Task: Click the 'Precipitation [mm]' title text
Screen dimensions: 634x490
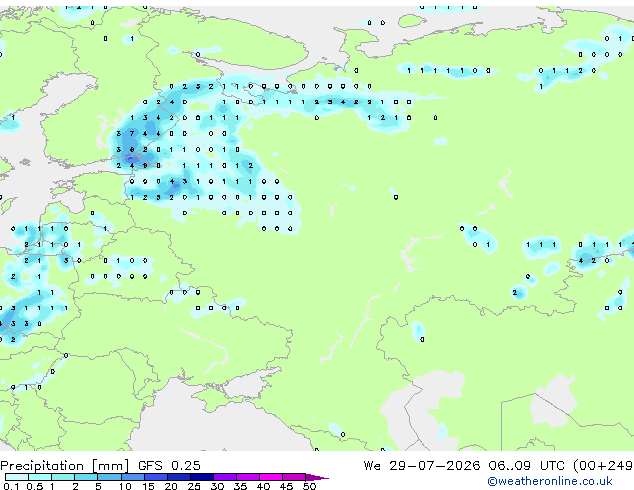Action: (65, 466)
